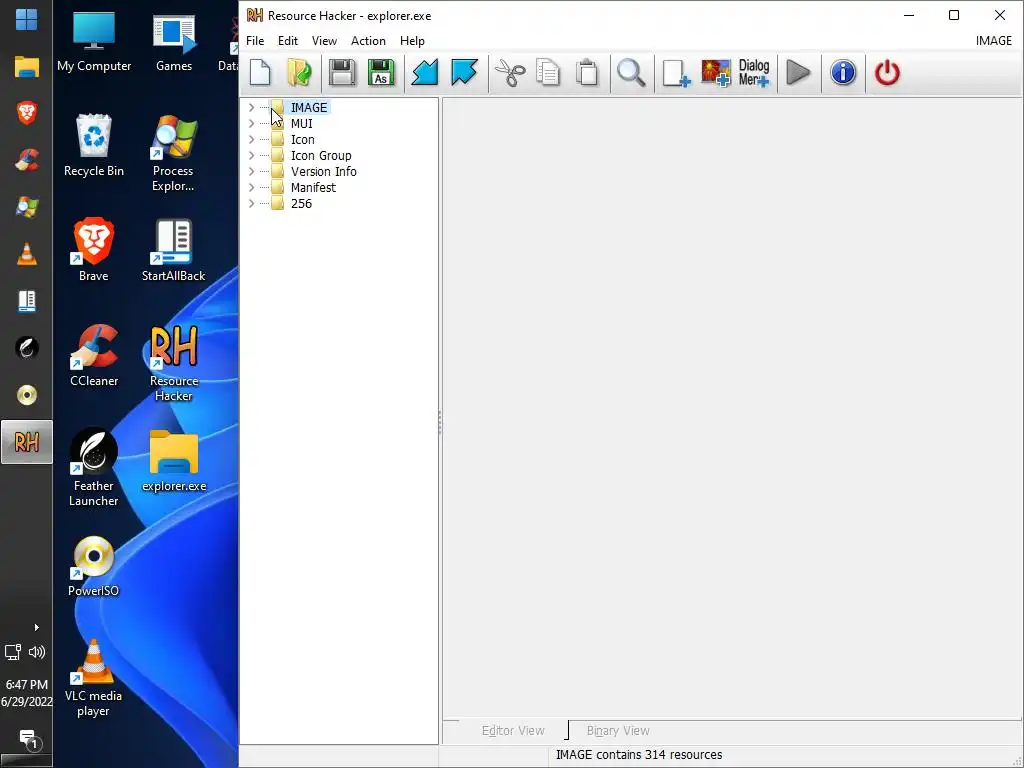Click the Import resource blue arrow icon
Viewport: 1024px width, 768px height.
(464, 72)
